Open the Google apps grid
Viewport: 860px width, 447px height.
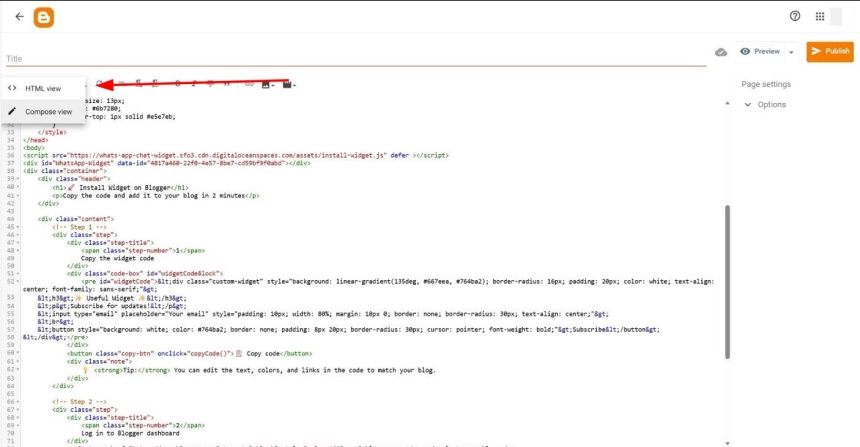click(x=819, y=16)
